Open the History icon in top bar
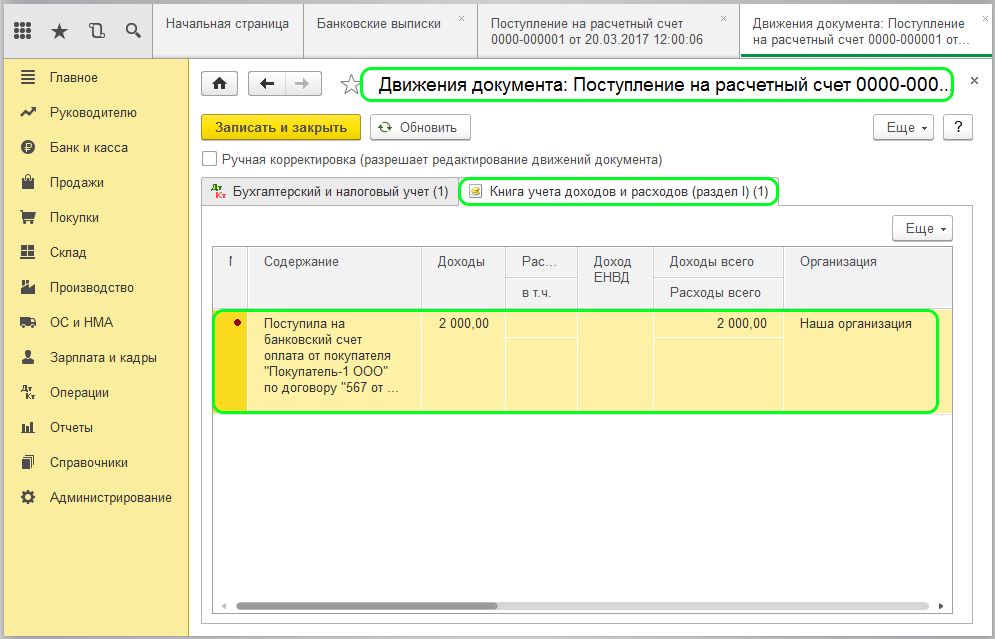995x639 pixels. pyautogui.click(x=96, y=30)
